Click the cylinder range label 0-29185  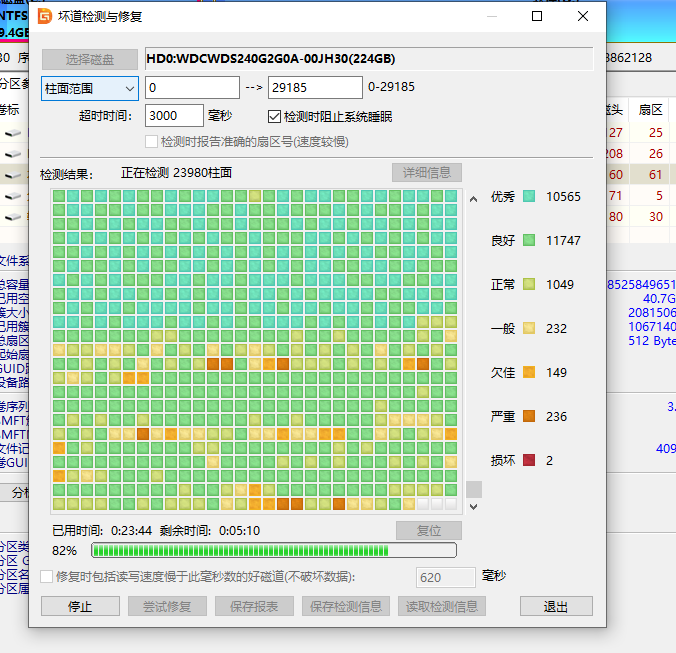[x=391, y=87]
